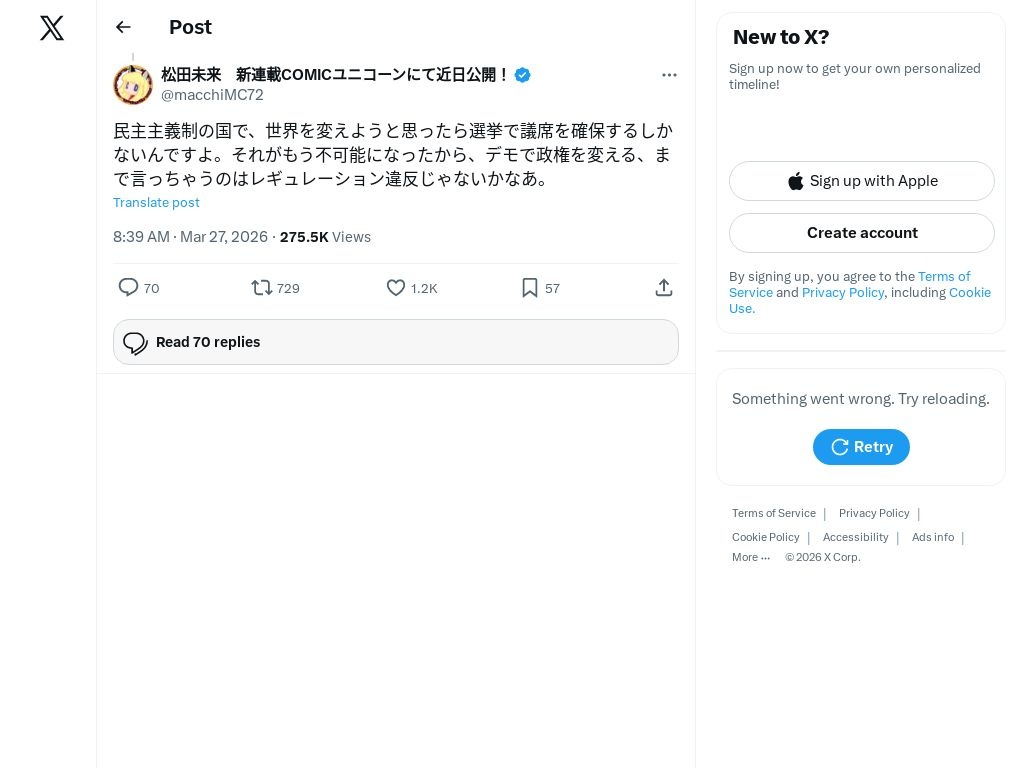Like the post with the heart icon
The image size is (1024, 768).
(396, 288)
